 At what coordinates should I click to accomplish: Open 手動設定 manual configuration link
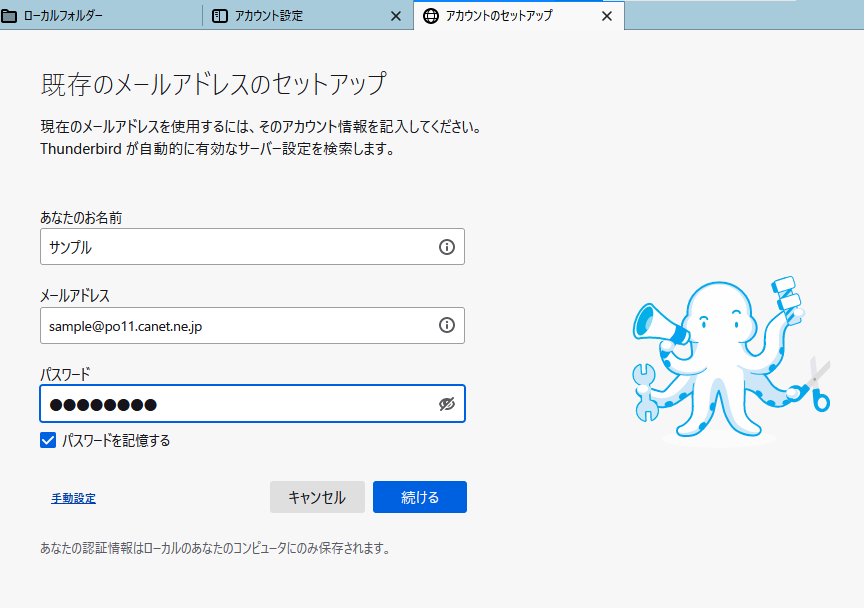point(73,498)
